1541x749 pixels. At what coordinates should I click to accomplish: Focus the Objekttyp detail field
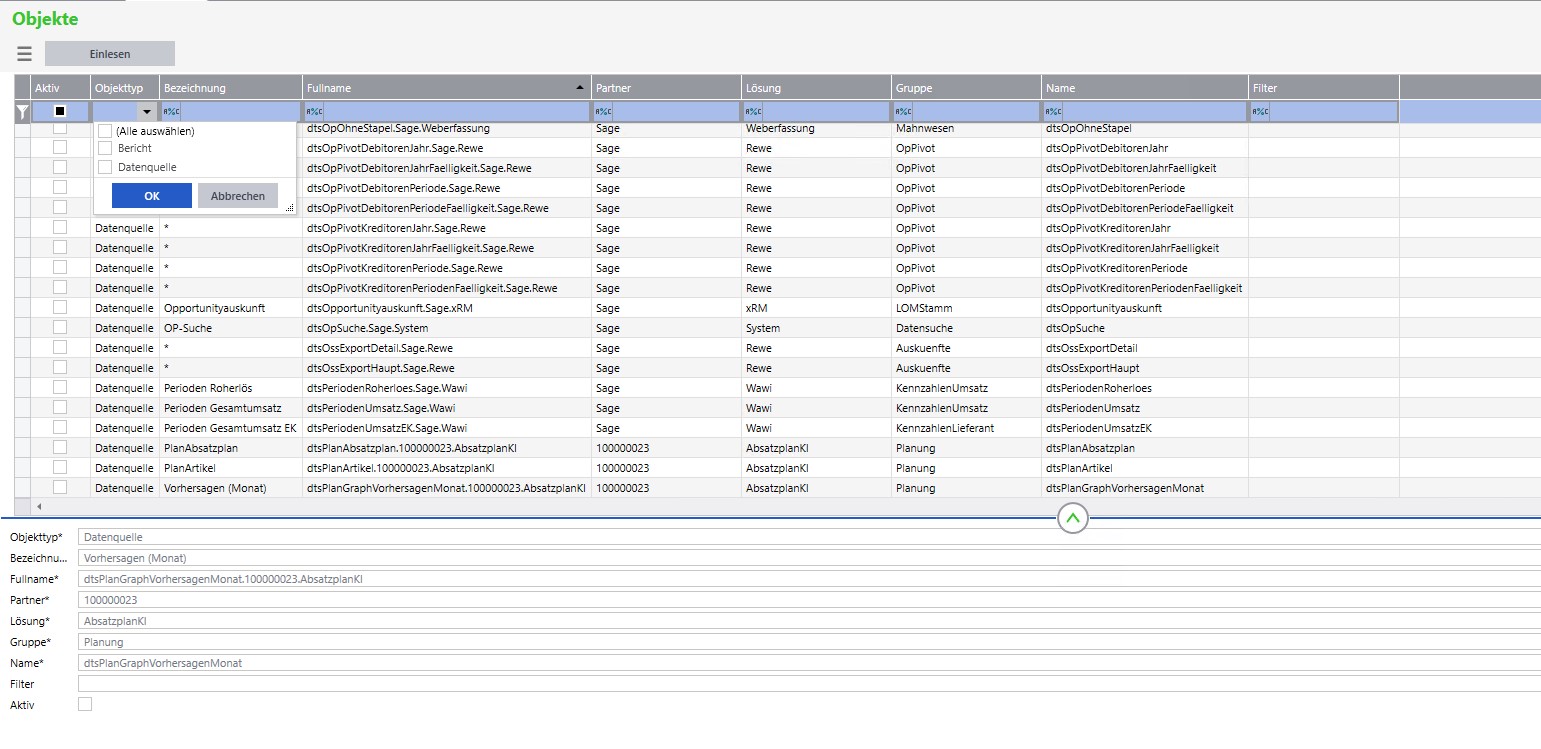[x=809, y=537]
